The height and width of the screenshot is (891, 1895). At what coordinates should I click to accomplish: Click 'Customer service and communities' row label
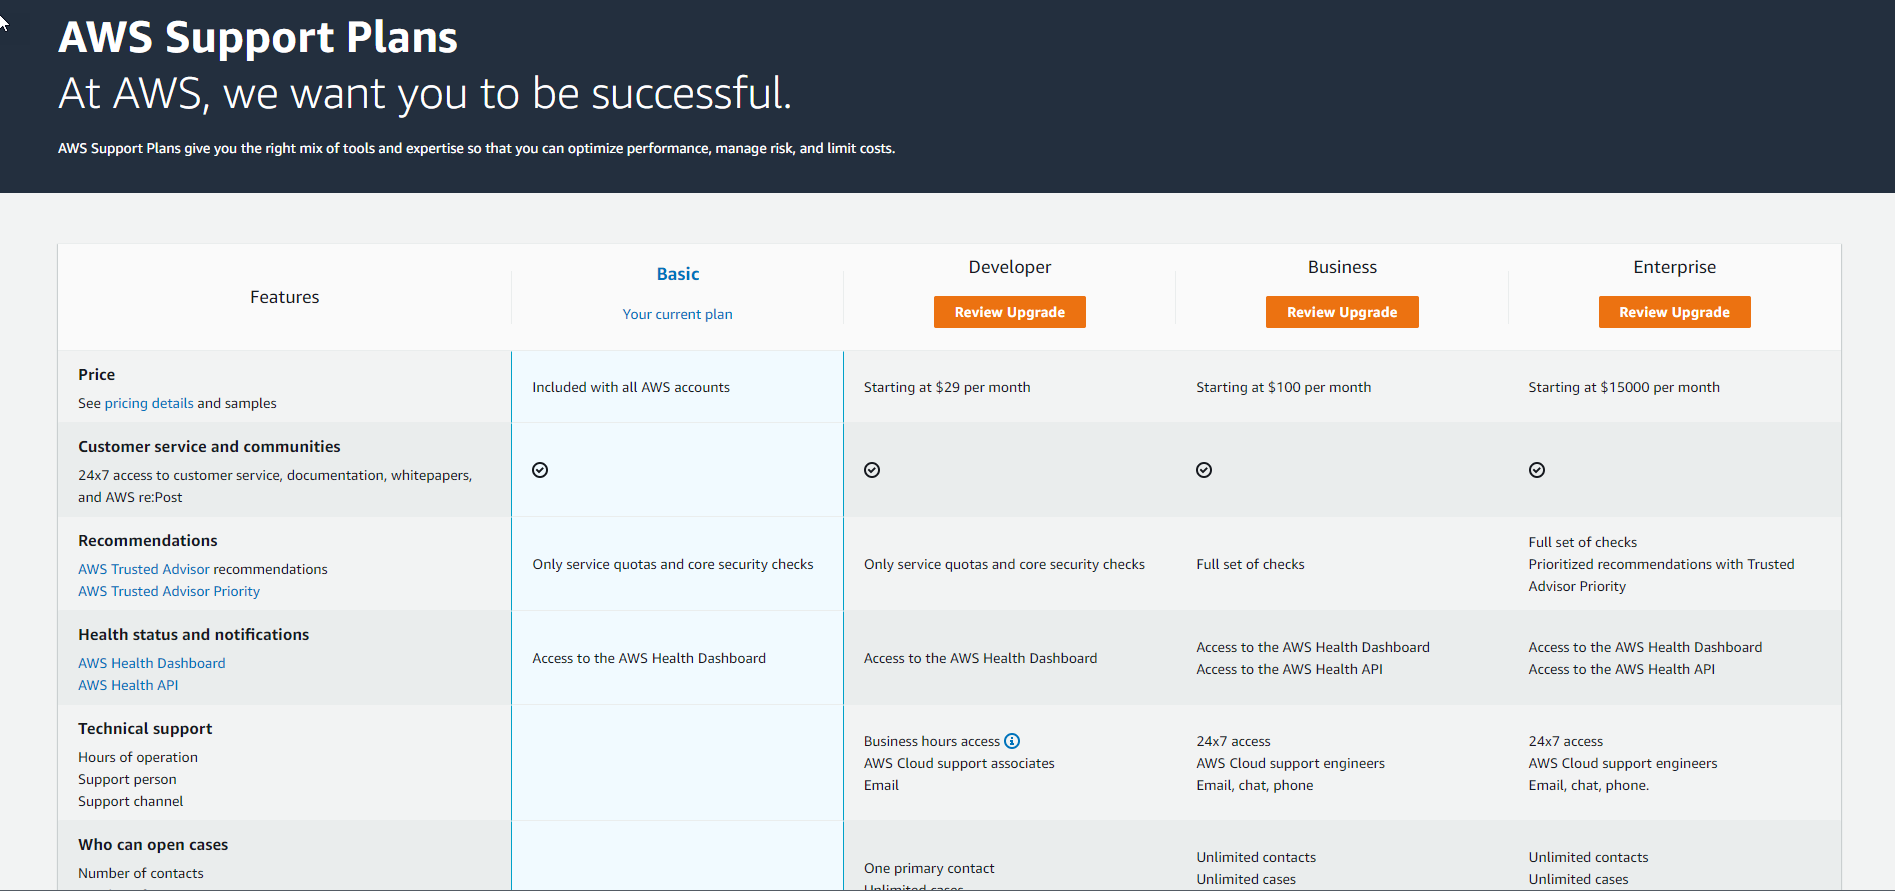tap(209, 447)
